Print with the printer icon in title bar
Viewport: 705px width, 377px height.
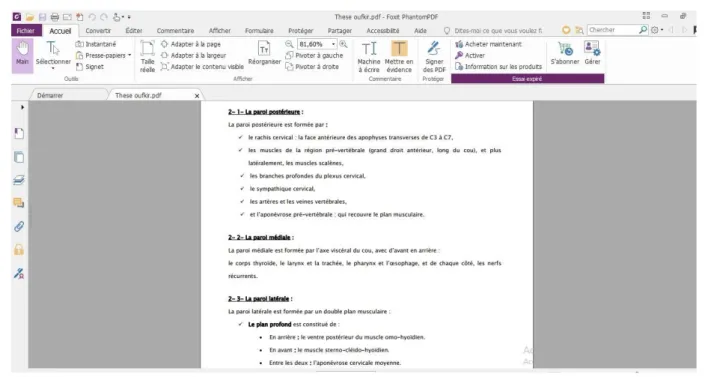(55, 17)
